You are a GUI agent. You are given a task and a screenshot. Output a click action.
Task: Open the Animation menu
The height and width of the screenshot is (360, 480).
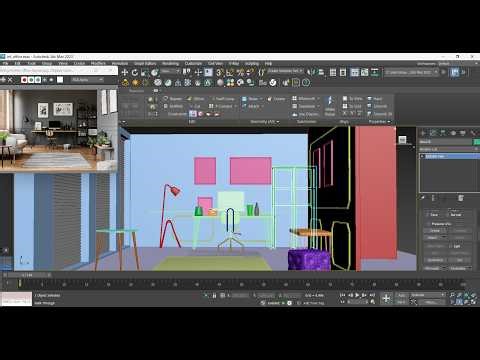pos(120,63)
